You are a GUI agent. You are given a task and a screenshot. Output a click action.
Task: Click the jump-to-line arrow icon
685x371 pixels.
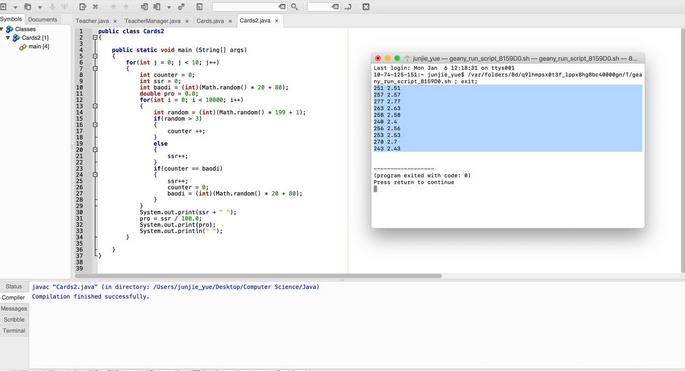pos(348,7)
